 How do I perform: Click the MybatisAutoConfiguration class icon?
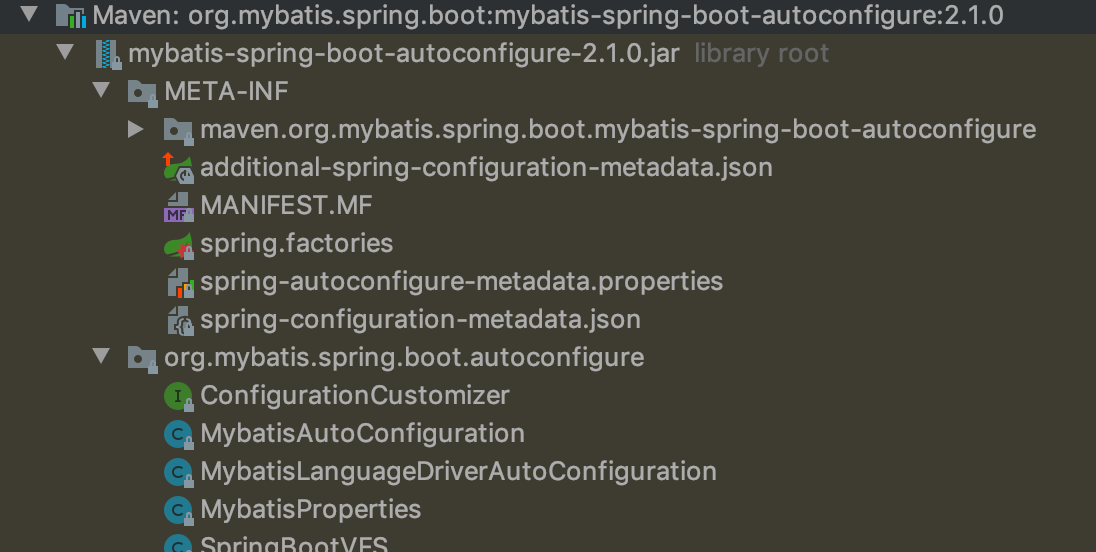(x=178, y=435)
